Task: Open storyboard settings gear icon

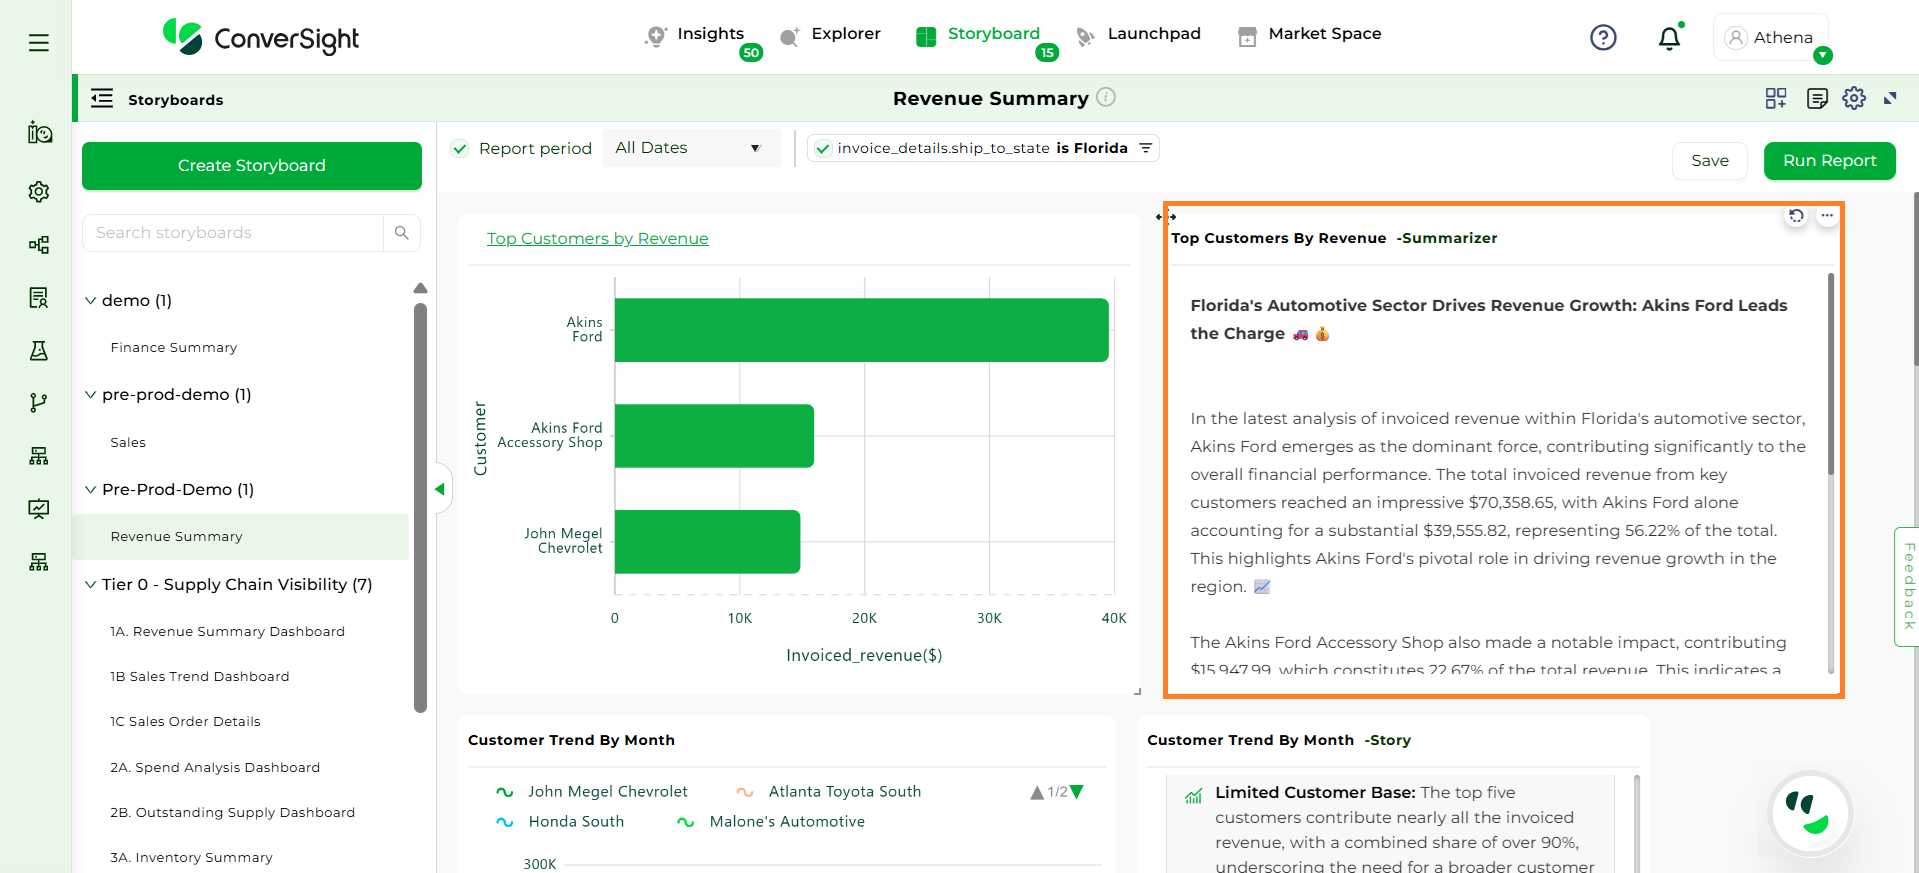Action: click(x=1854, y=98)
